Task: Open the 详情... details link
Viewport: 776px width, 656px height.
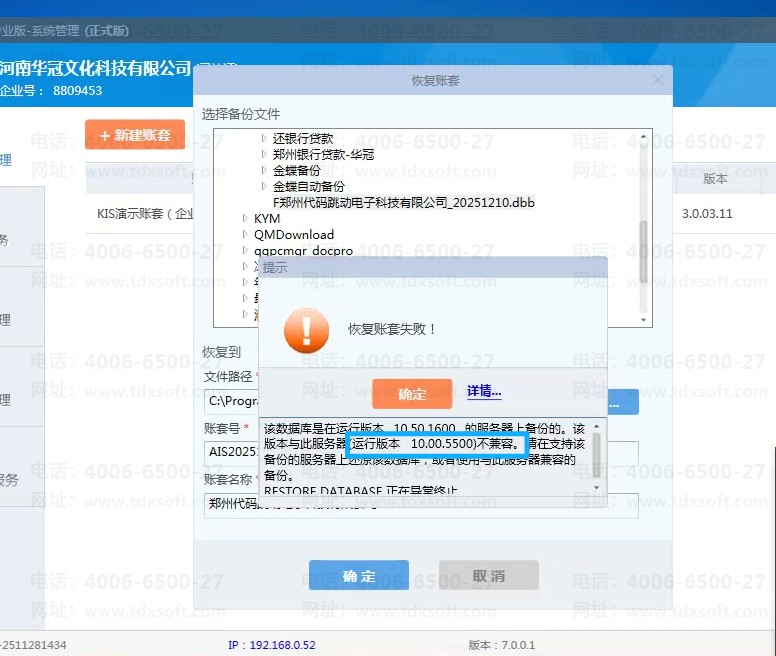Action: (x=484, y=392)
